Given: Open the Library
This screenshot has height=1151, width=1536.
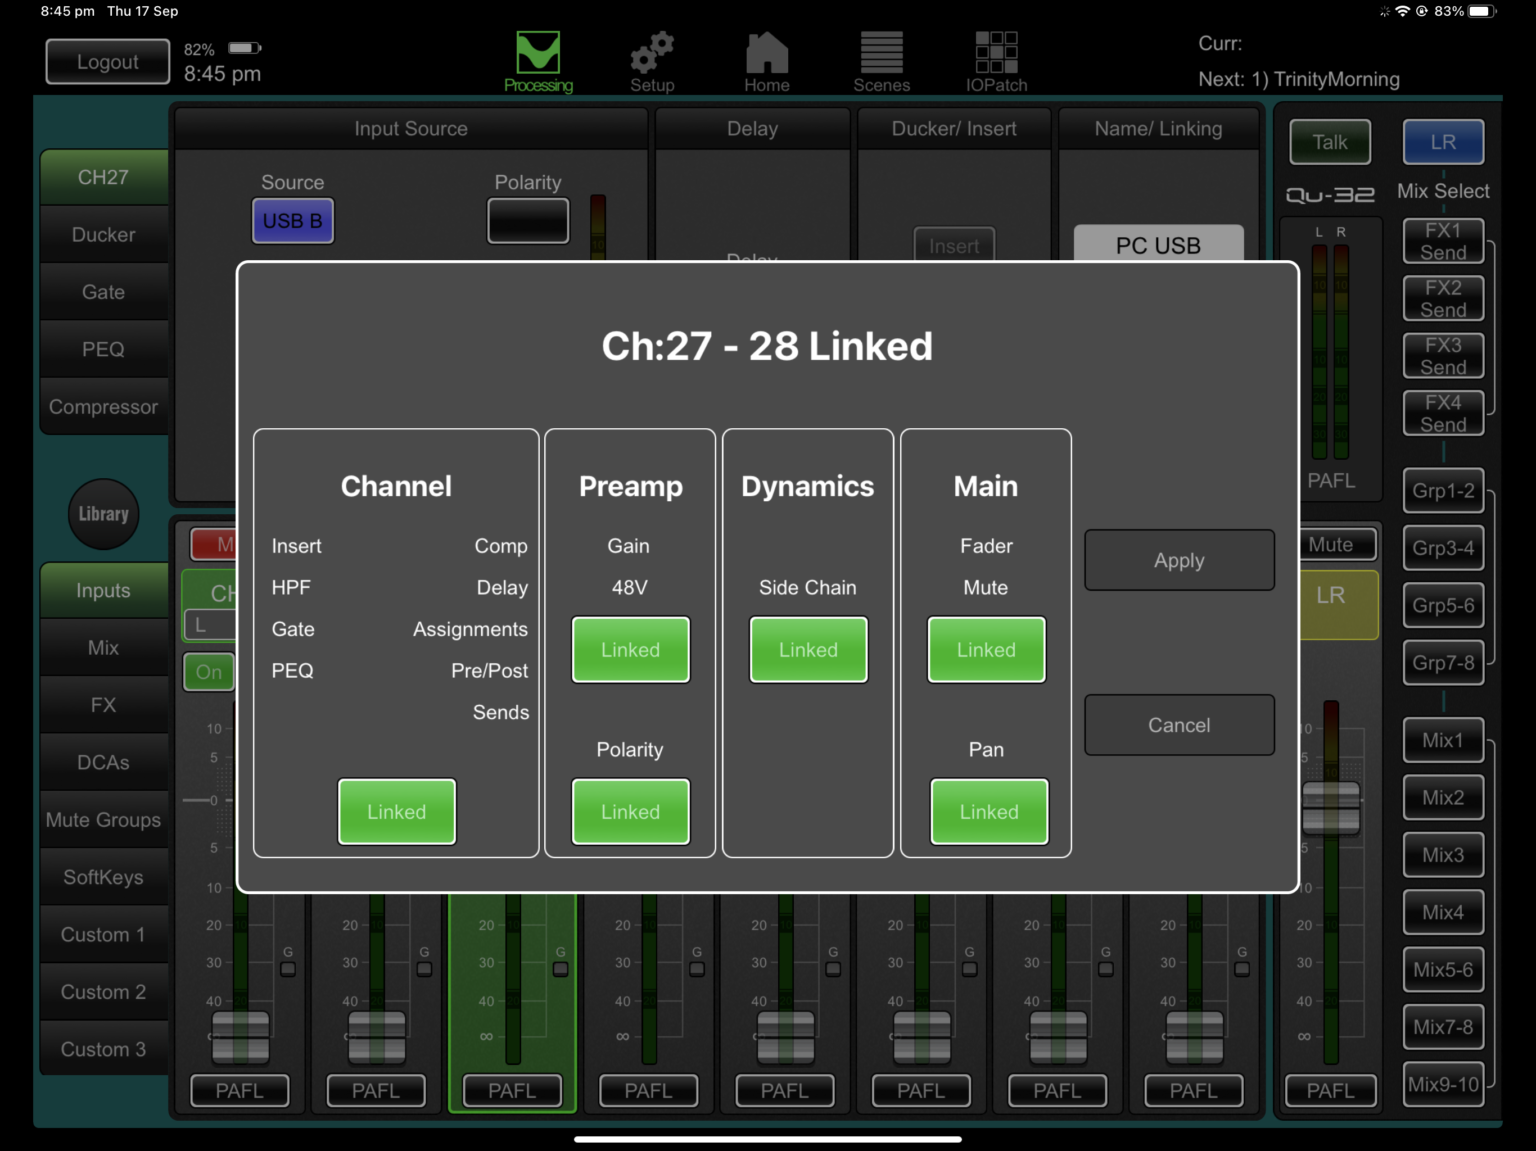Looking at the screenshot, I should click(x=103, y=514).
